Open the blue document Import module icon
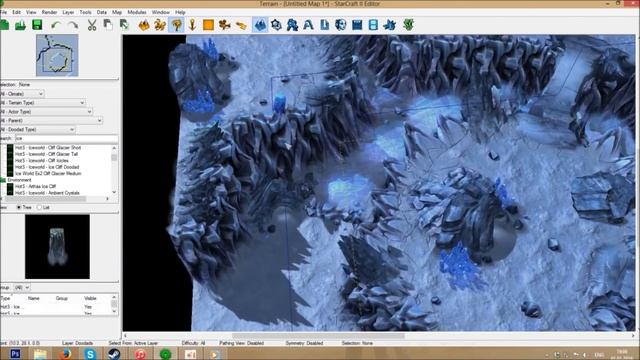This screenshot has width=640, height=360. click(x=324, y=25)
